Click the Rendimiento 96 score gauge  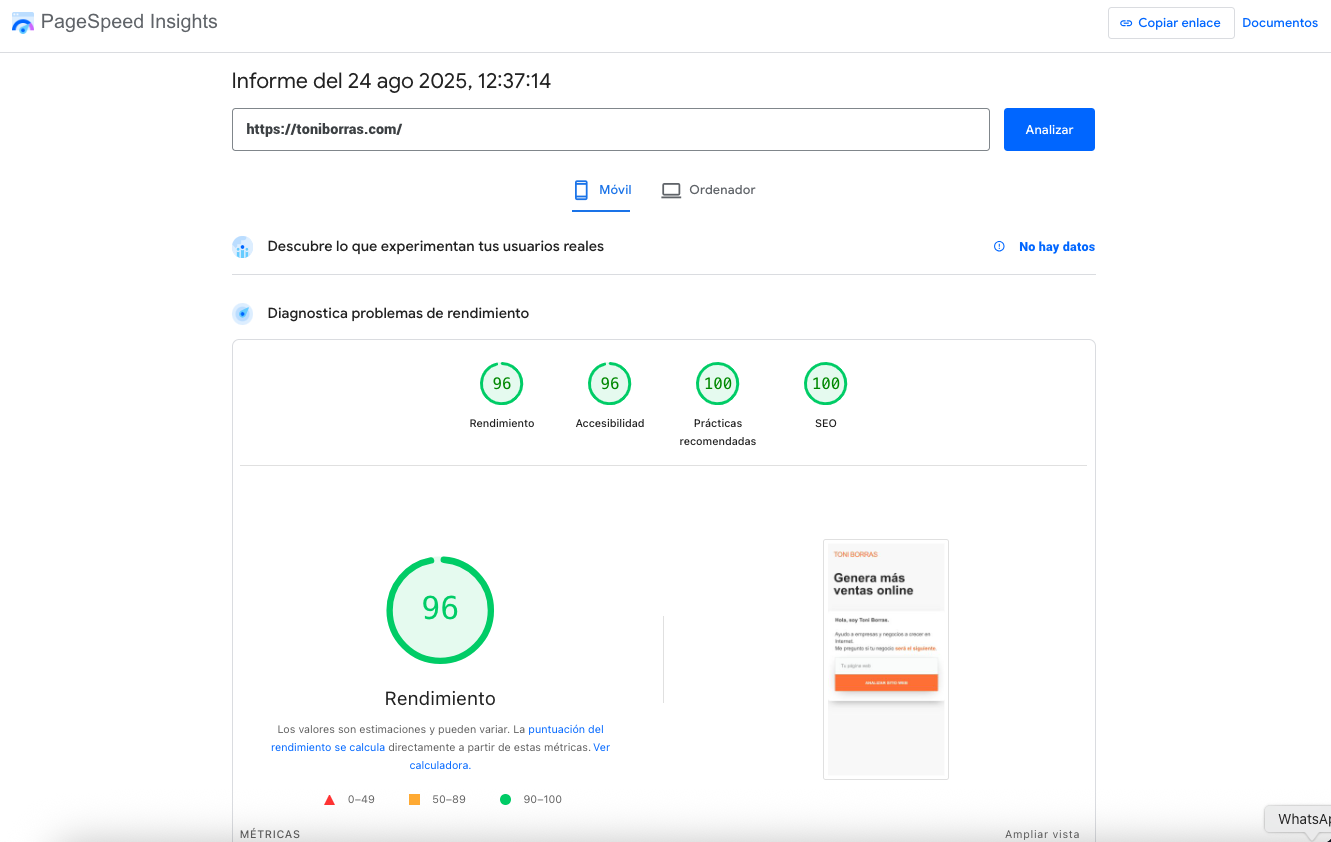click(x=502, y=384)
